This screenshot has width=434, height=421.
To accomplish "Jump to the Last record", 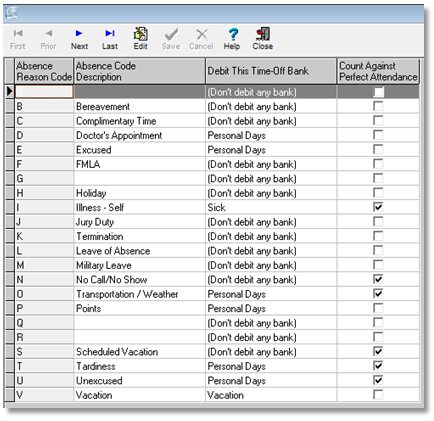I will tap(110, 33).
